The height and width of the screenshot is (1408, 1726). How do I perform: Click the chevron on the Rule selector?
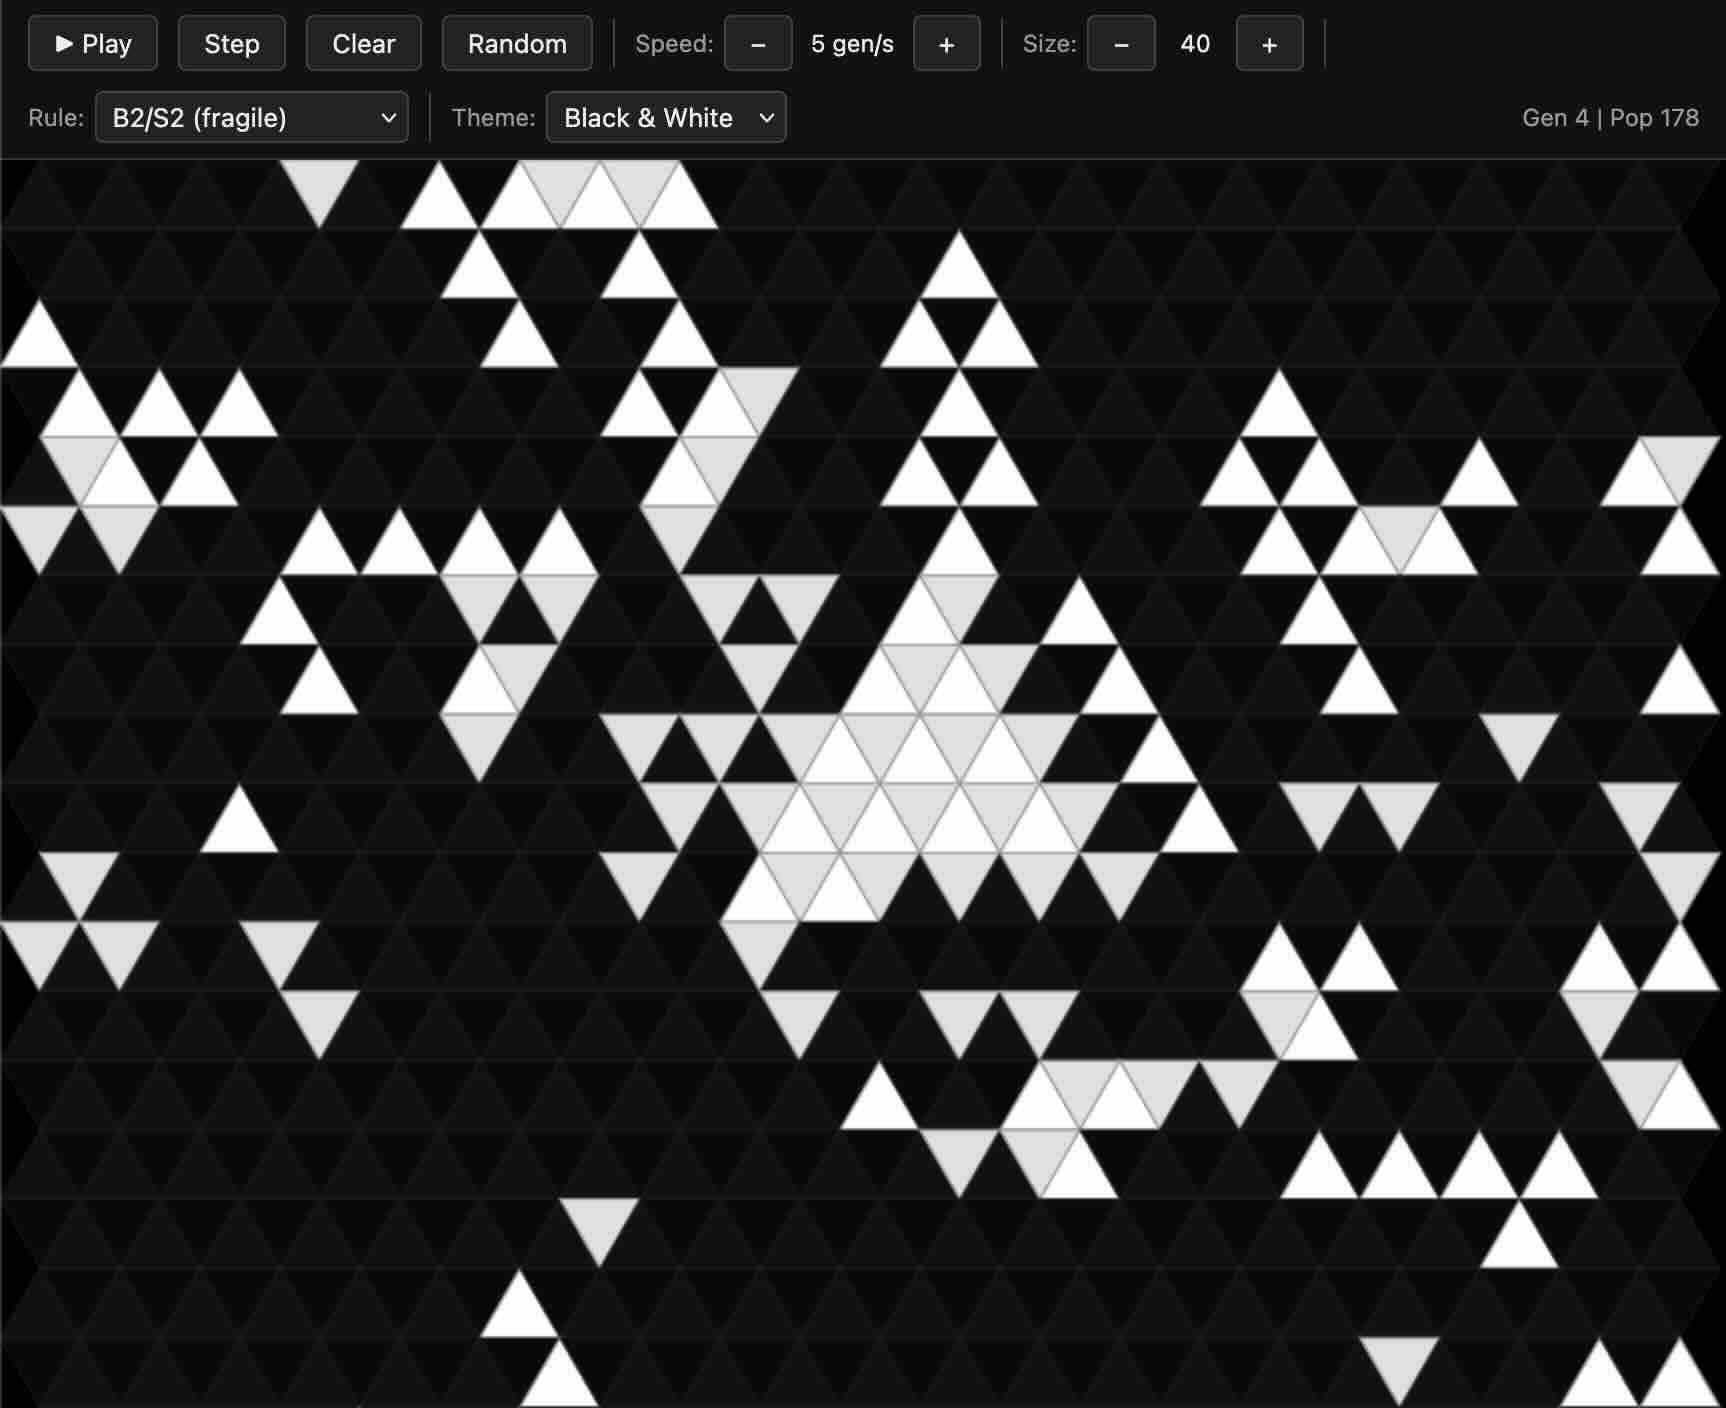click(389, 117)
